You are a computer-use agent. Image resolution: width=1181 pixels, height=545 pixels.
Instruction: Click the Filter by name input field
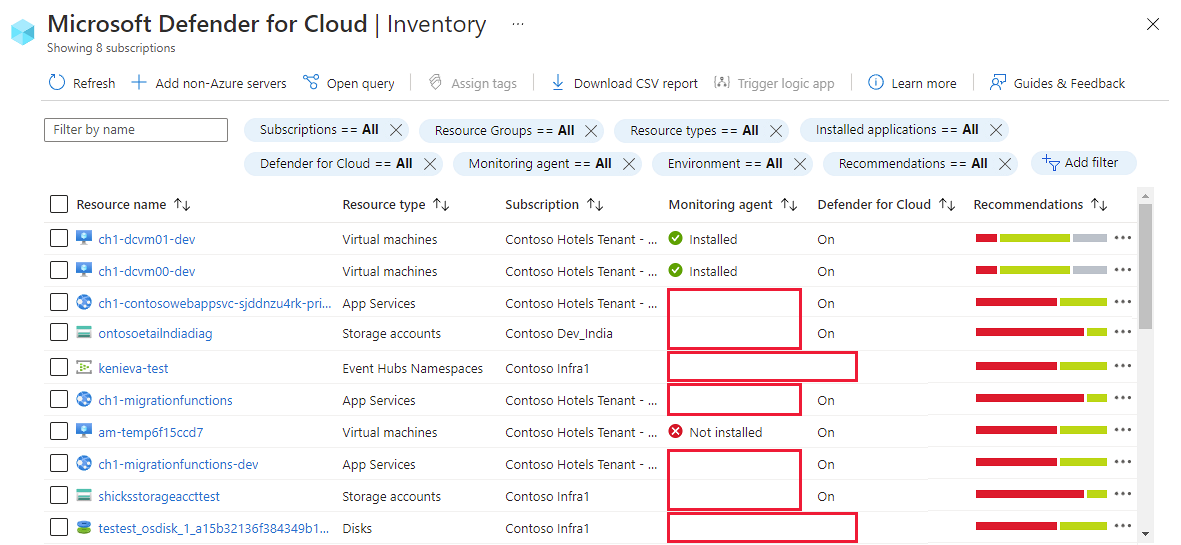(x=136, y=130)
